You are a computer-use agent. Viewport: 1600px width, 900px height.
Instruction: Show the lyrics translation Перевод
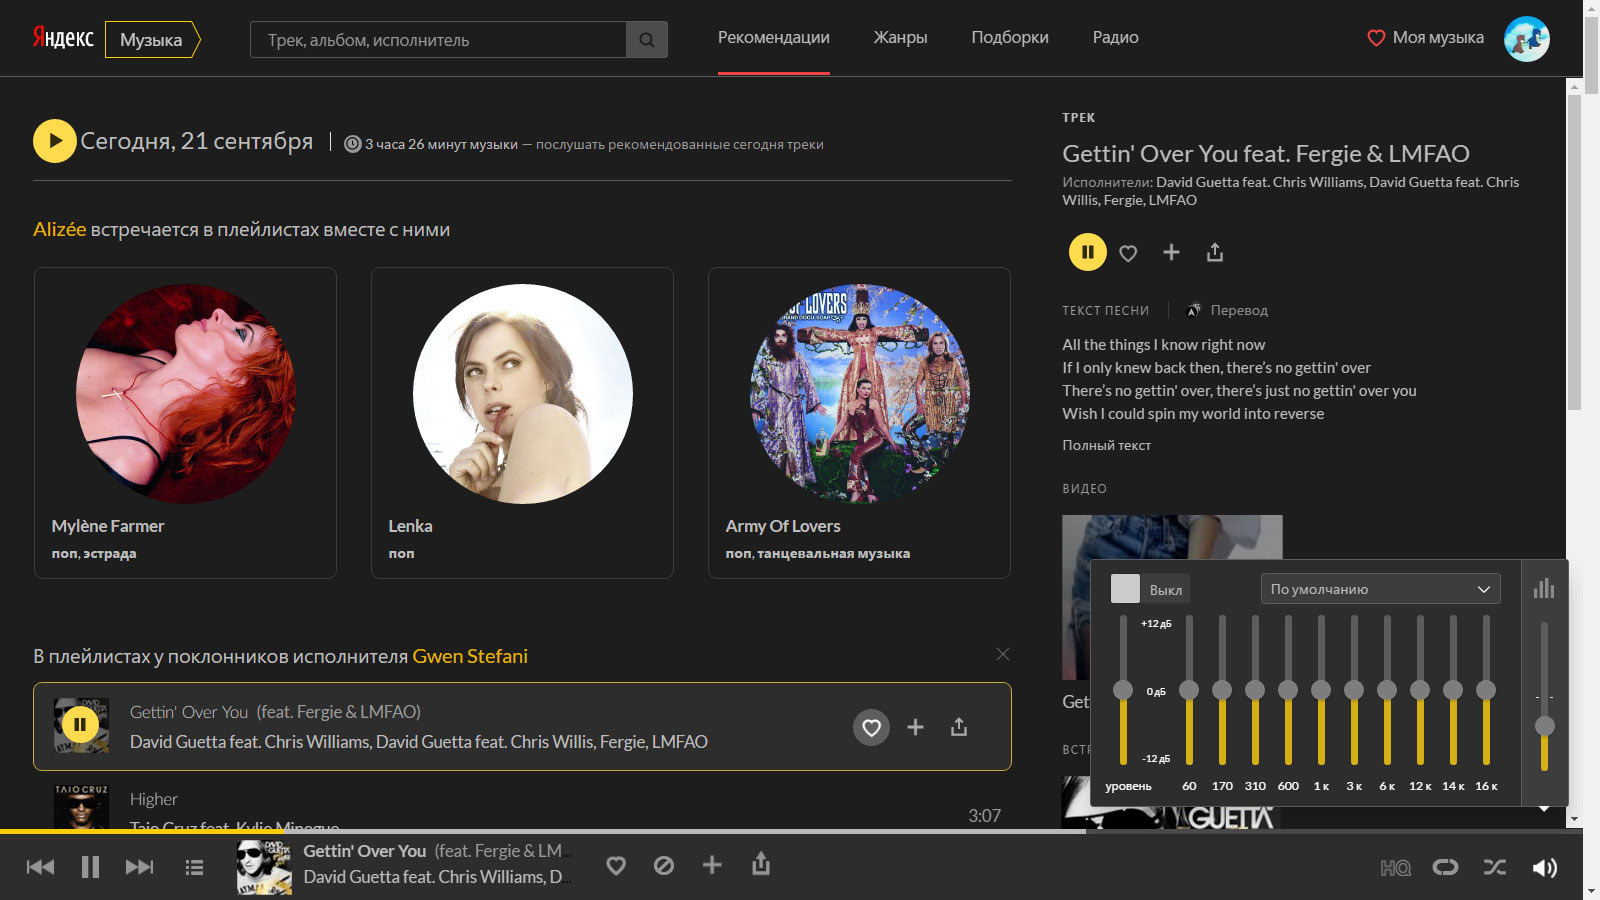pyautogui.click(x=1228, y=310)
